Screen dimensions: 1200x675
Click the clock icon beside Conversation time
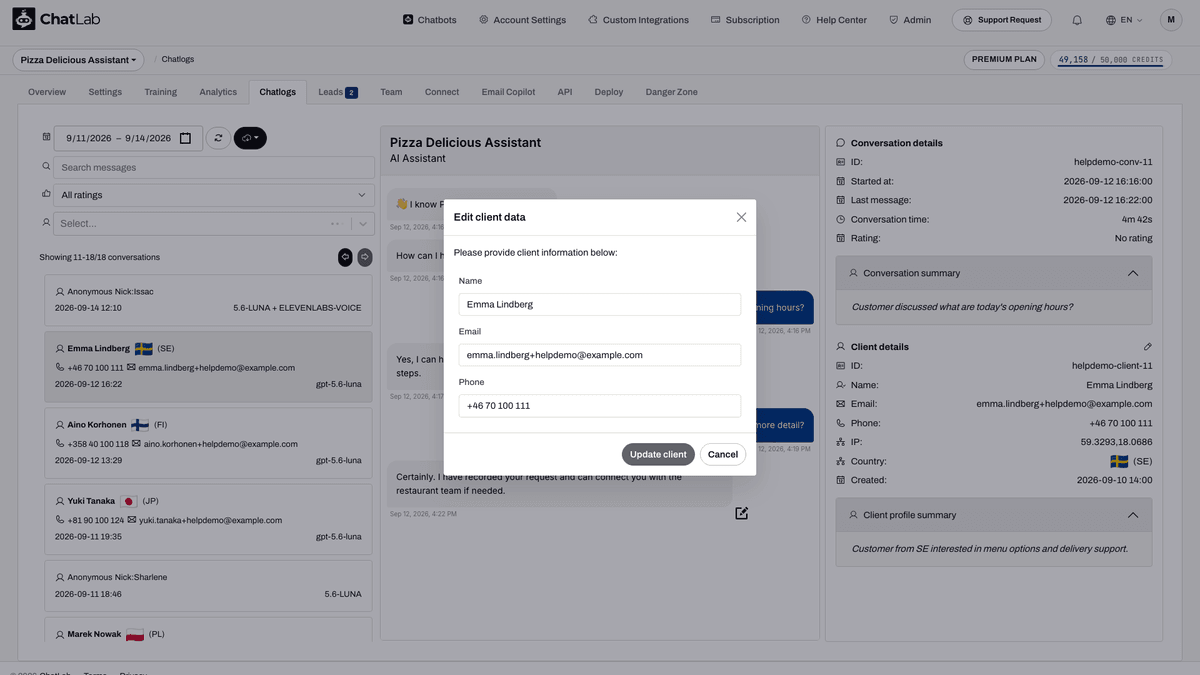tap(841, 219)
